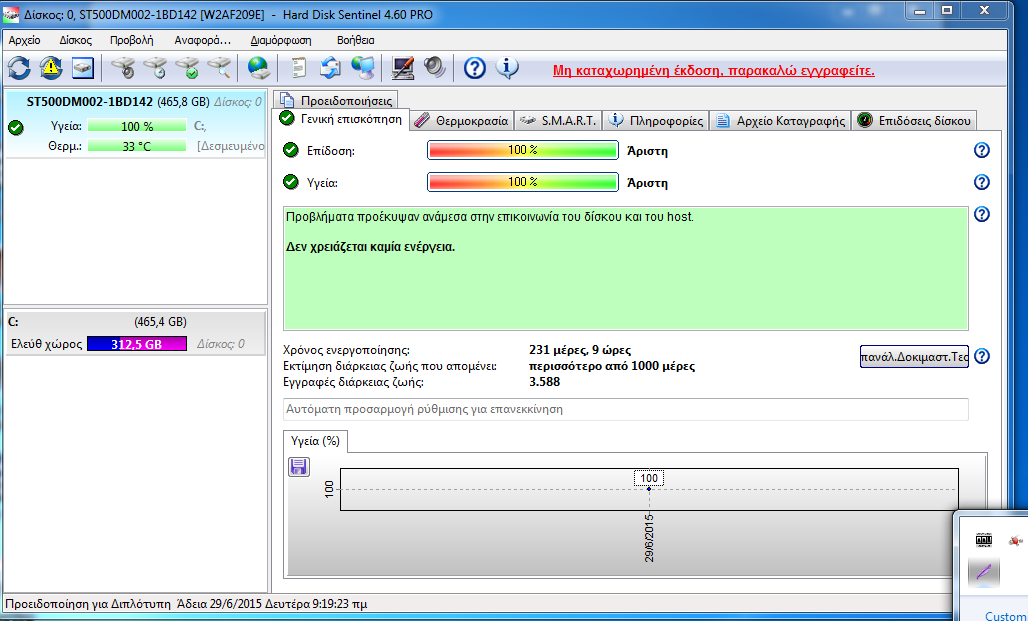Click the help icon next to test button
Image resolution: width=1028 pixels, height=621 pixels.
coord(981,356)
